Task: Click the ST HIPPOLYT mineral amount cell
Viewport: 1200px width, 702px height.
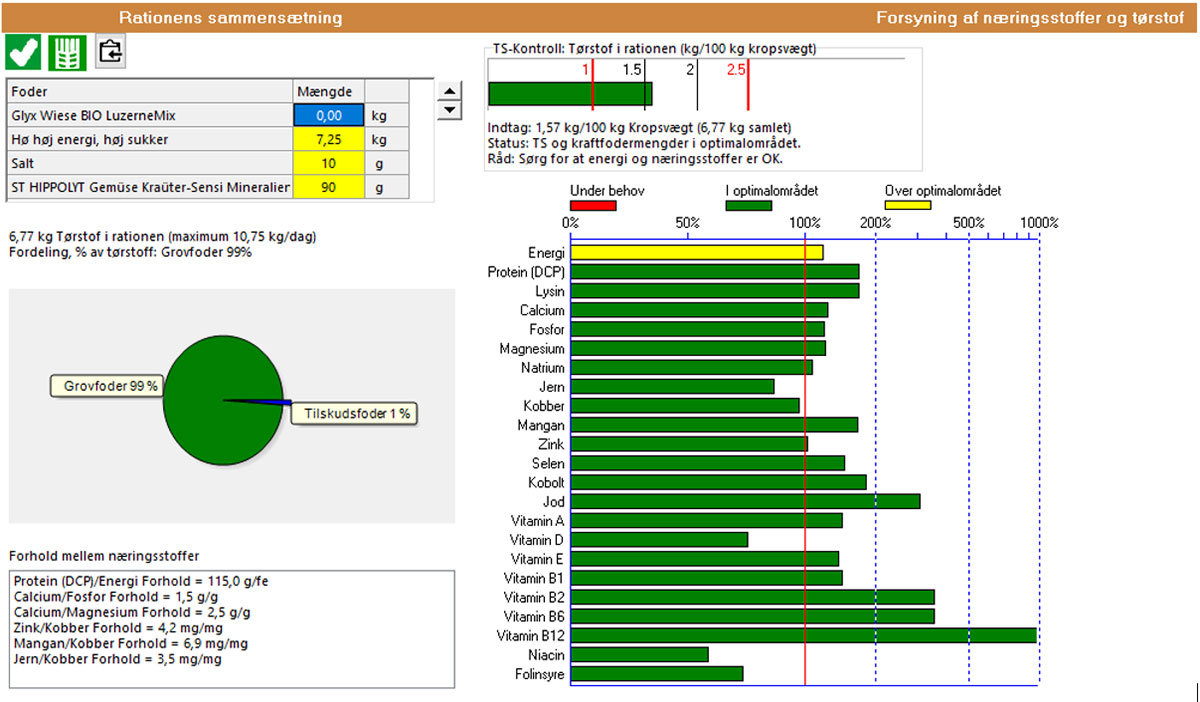Action: click(x=329, y=187)
